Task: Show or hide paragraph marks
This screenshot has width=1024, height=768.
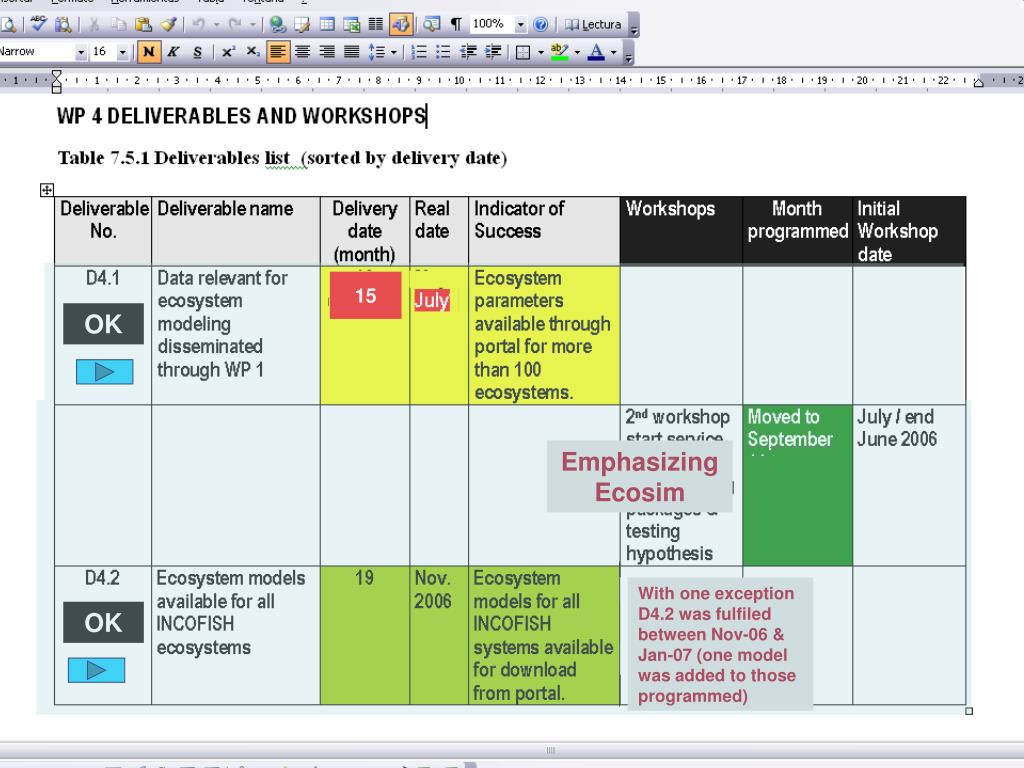Action: (456, 25)
